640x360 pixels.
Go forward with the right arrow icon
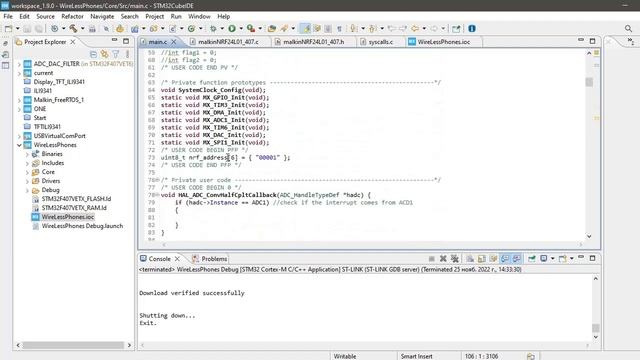tap(434, 29)
